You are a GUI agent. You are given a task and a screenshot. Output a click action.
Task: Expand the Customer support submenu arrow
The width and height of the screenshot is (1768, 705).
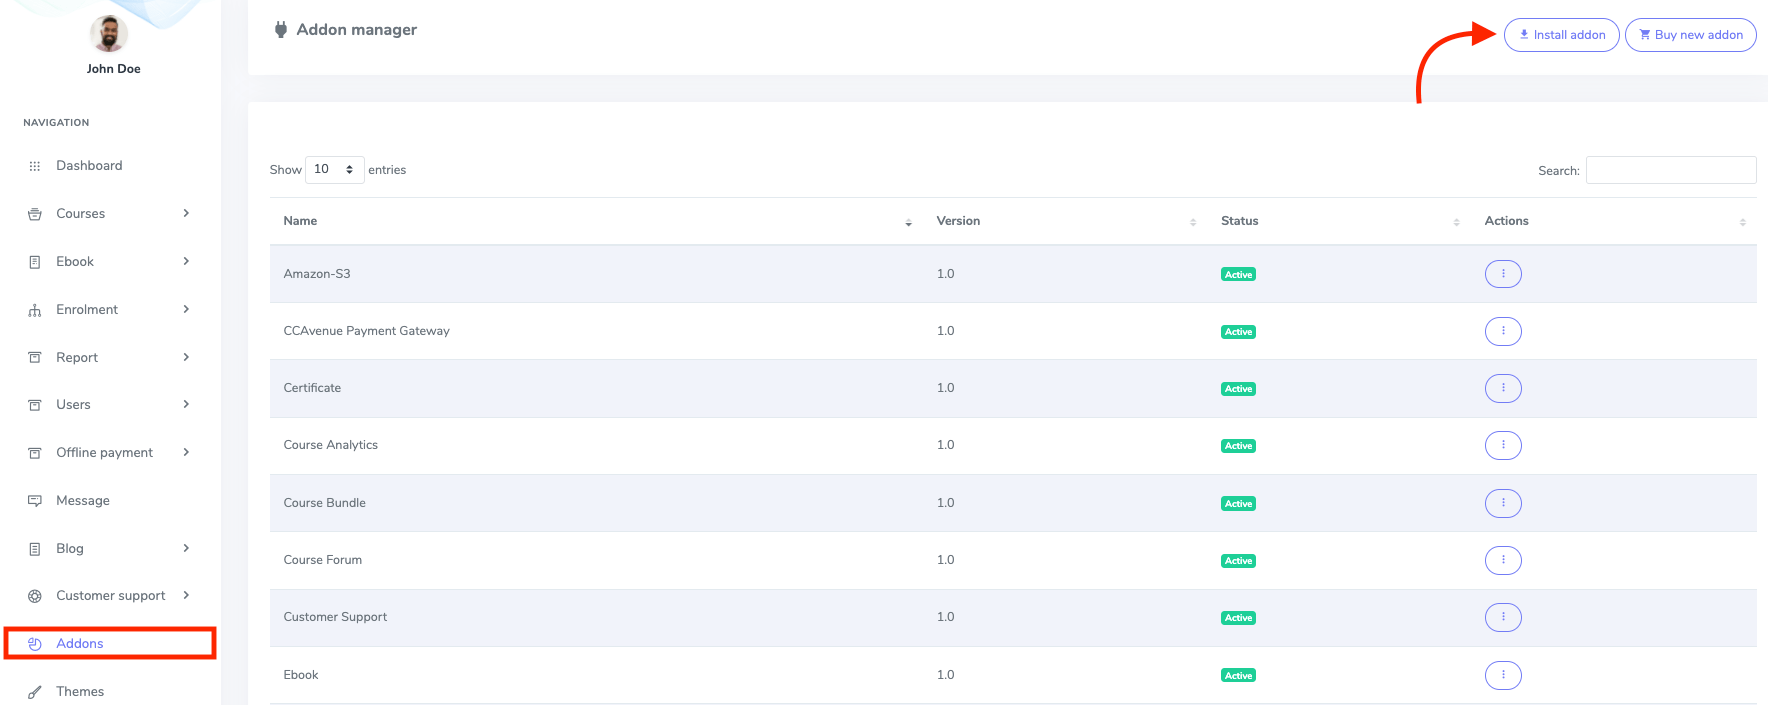(186, 595)
